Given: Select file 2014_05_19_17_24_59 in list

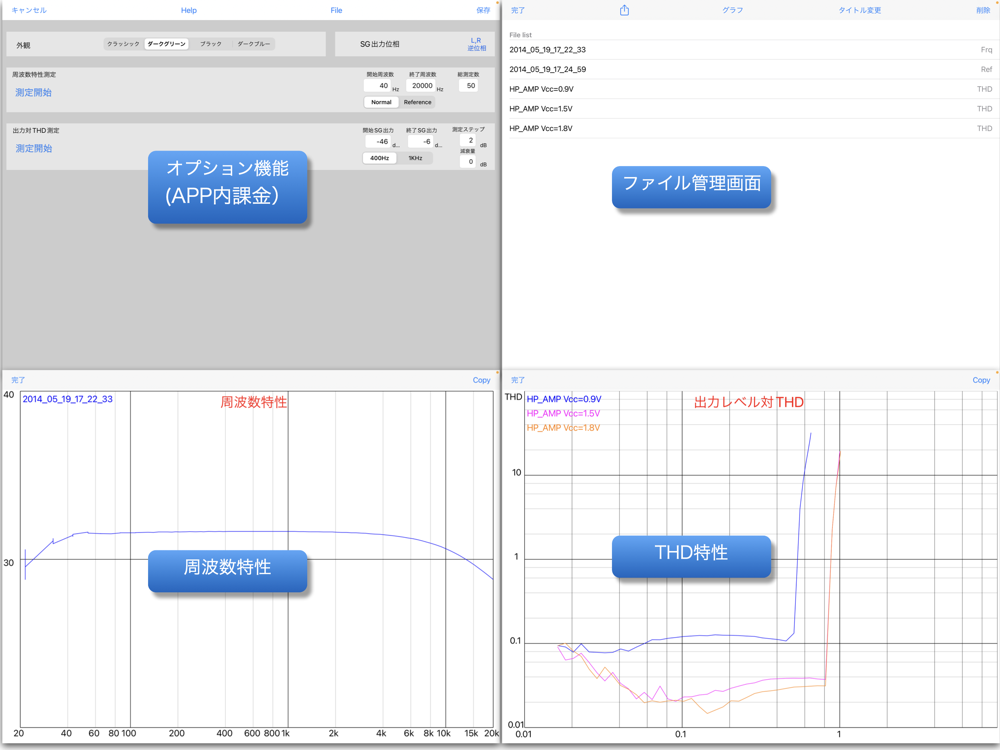Looking at the screenshot, I should [x=751, y=70].
